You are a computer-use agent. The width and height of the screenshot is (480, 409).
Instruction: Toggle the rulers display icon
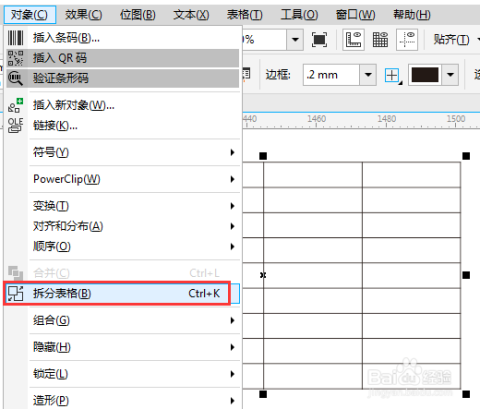click(353, 40)
